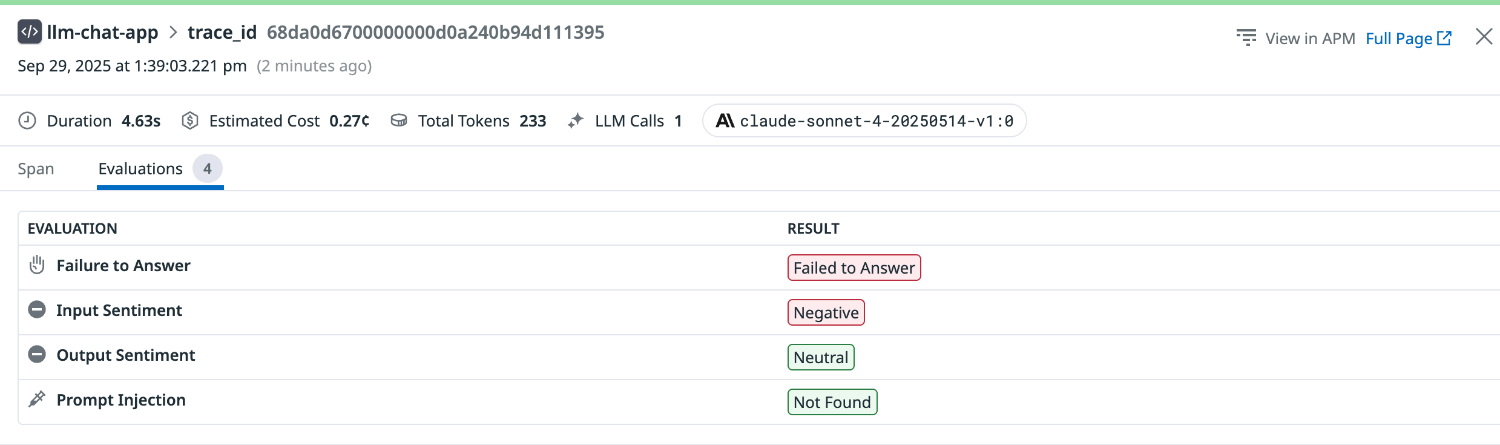Click the Negative sentiment result tag
Image resolution: width=1500 pixels, height=445 pixels.
[826, 313]
